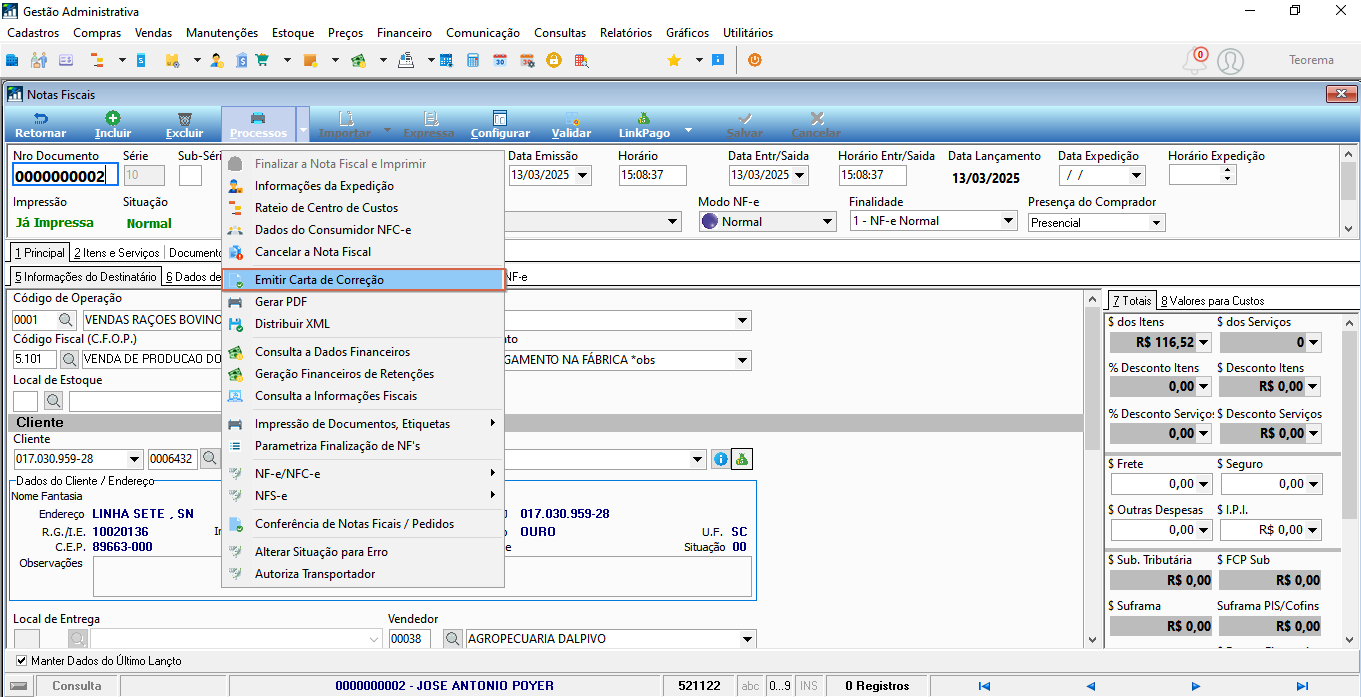
Task: Toggle Manter Dados do Último Lançto checkbox
Action: (x=22, y=661)
